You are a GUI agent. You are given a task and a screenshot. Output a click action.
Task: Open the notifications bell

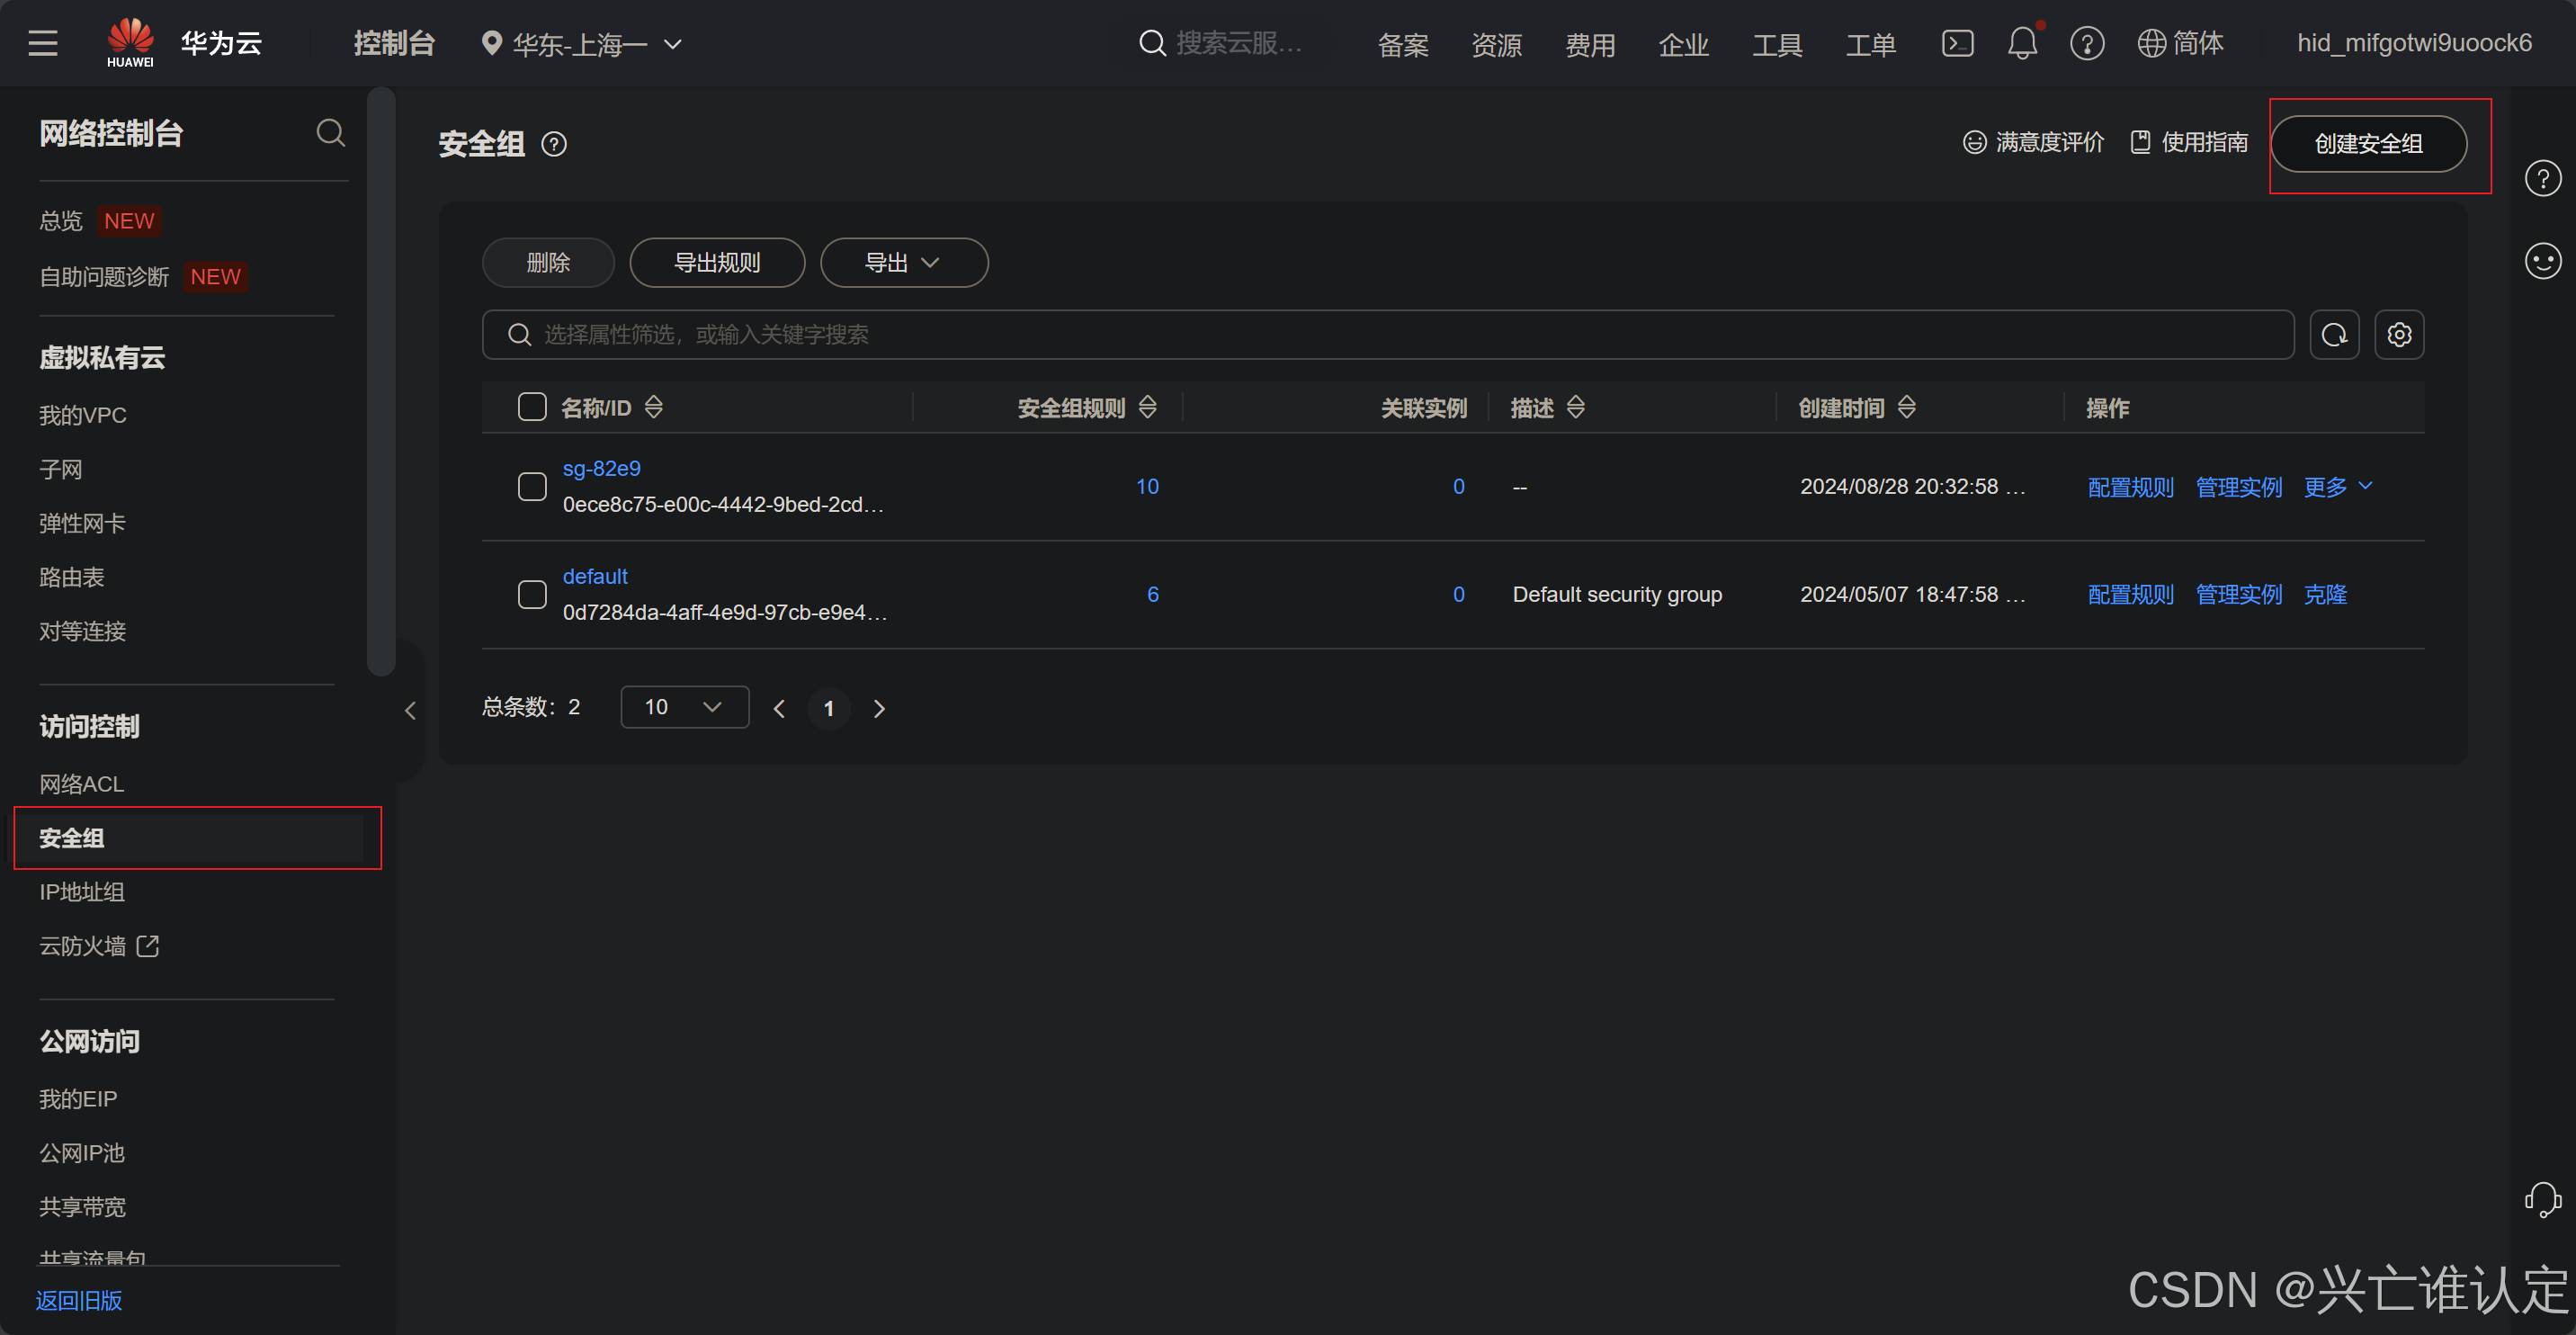[2022, 43]
